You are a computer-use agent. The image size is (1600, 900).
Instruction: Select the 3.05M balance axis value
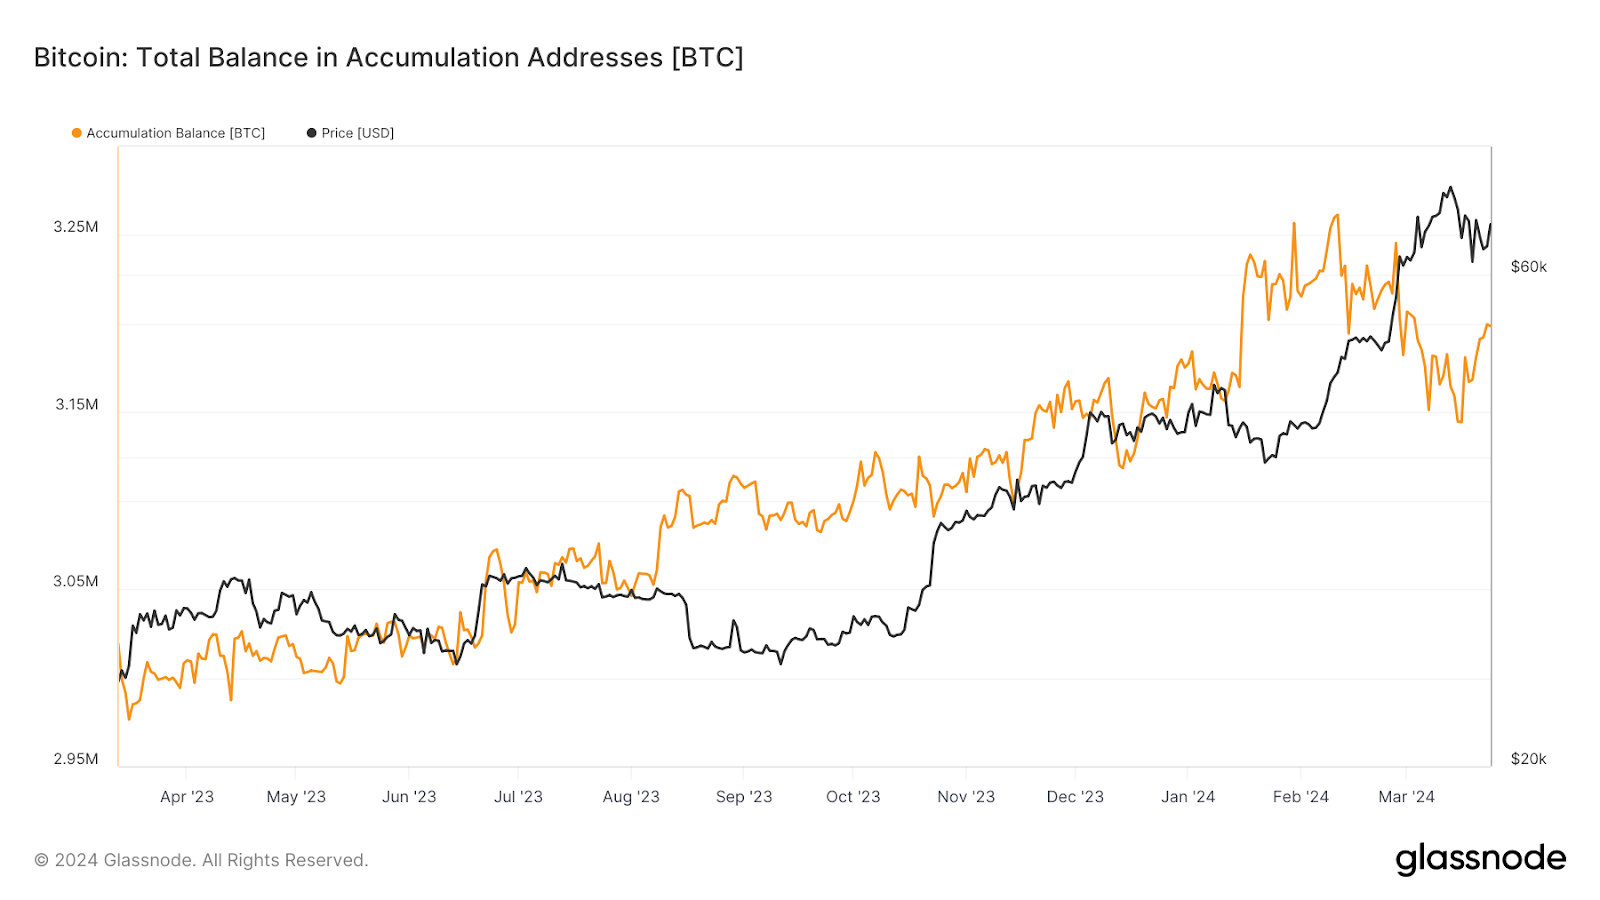76,582
